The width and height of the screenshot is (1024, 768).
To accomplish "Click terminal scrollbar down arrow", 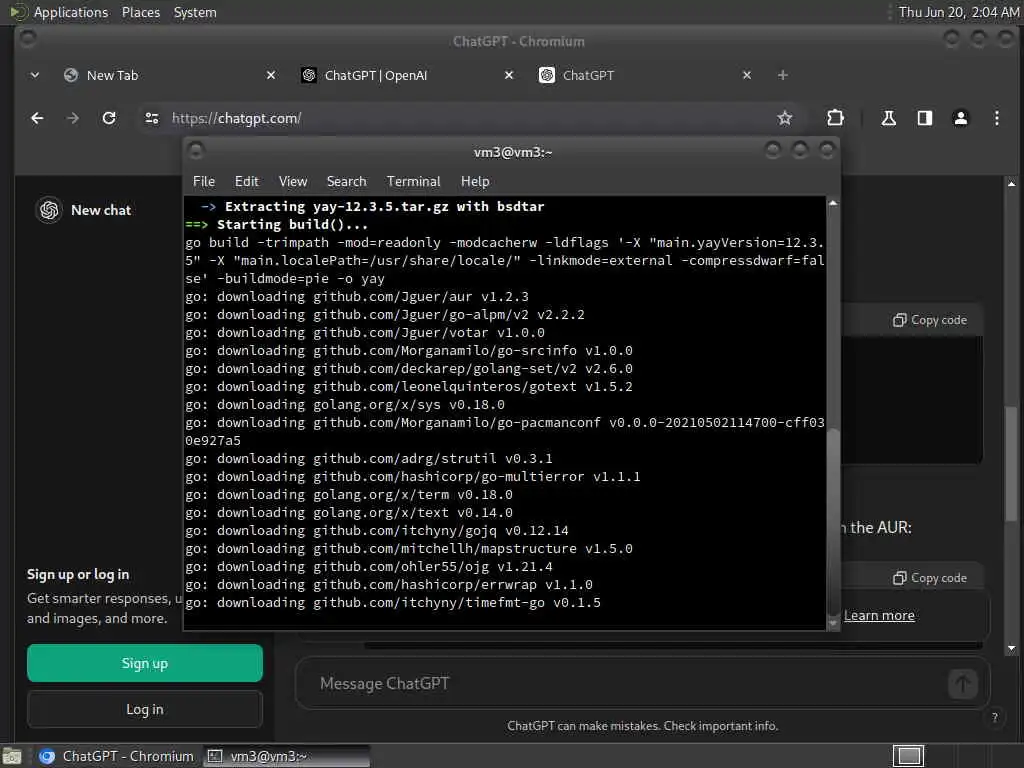I will (833, 623).
